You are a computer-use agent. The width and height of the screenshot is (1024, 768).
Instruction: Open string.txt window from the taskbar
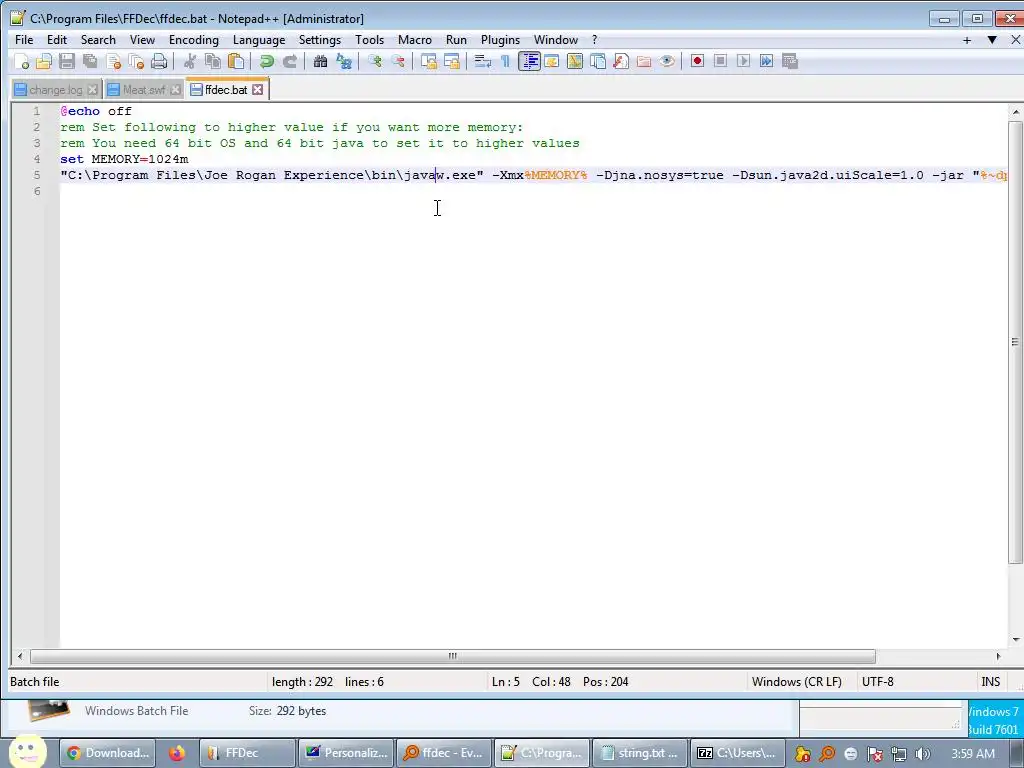point(639,753)
